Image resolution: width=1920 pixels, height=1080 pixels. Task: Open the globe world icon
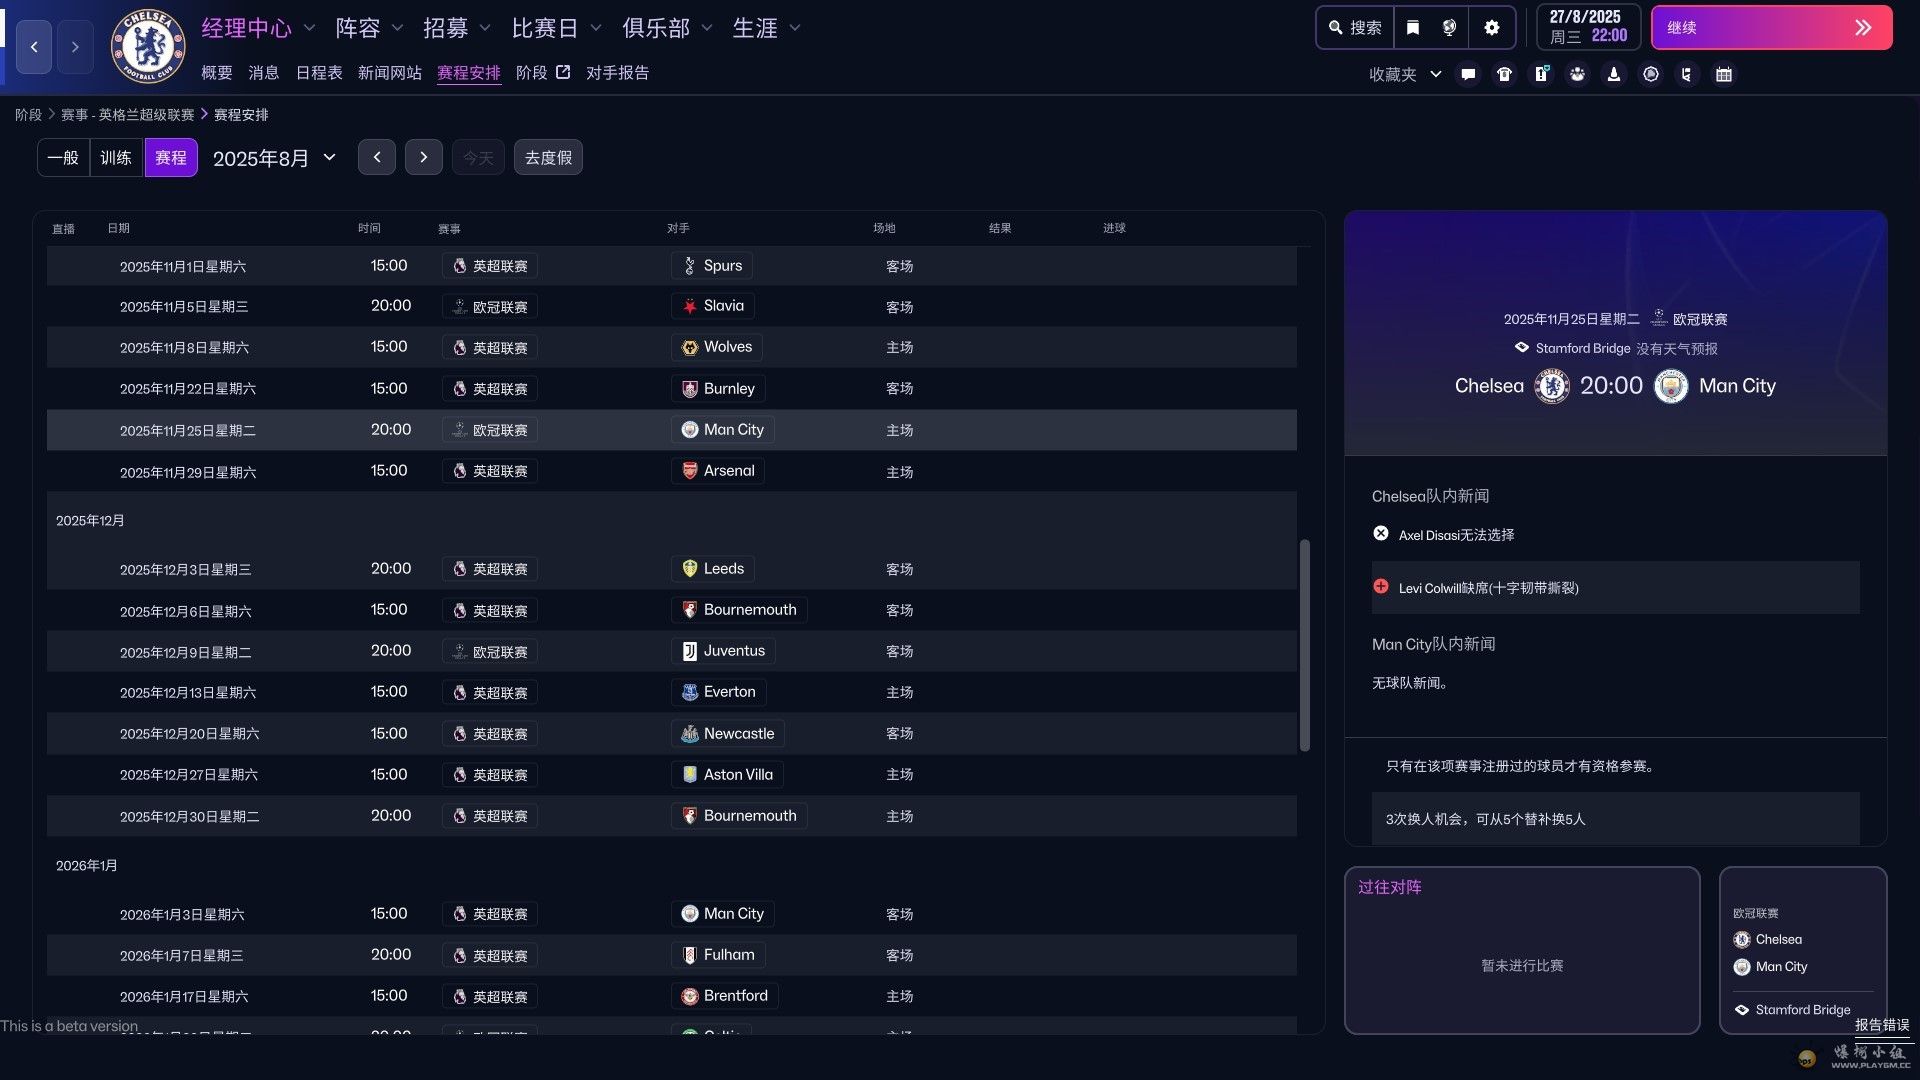point(1449,28)
